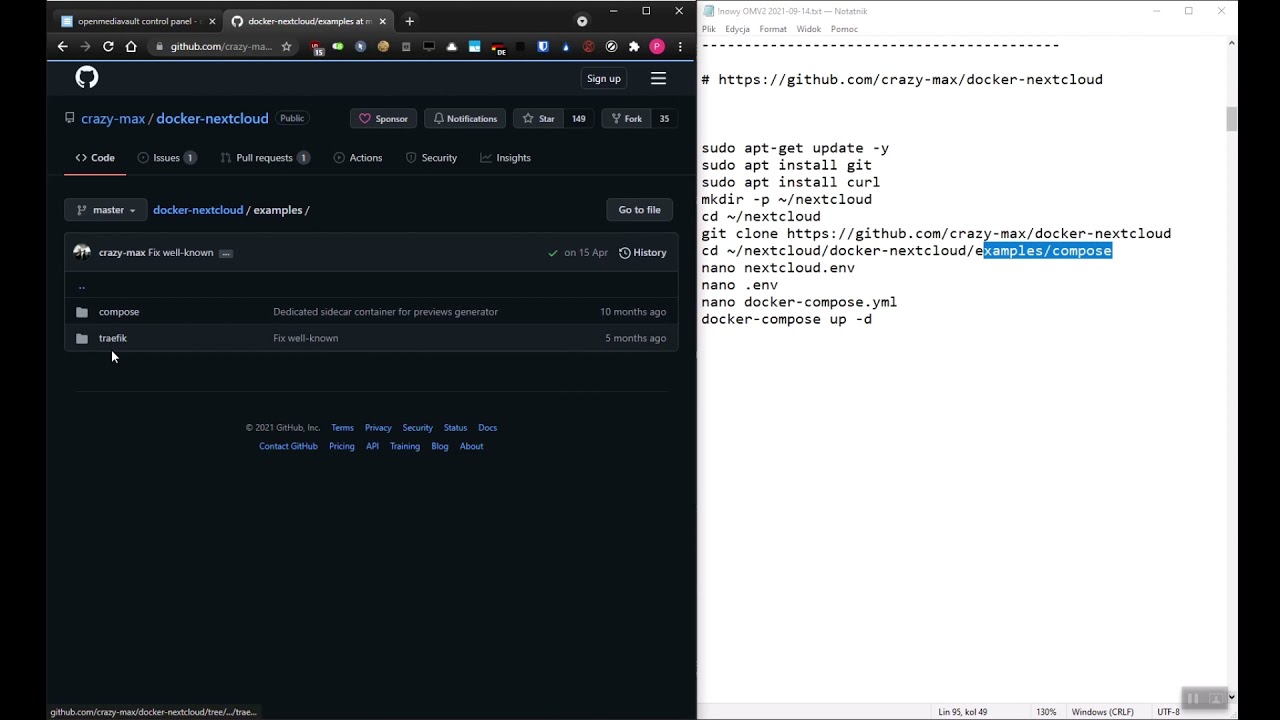Click the GitHub Octocat logo
Image resolution: width=1280 pixels, height=720 pixels.
point(87,78)
